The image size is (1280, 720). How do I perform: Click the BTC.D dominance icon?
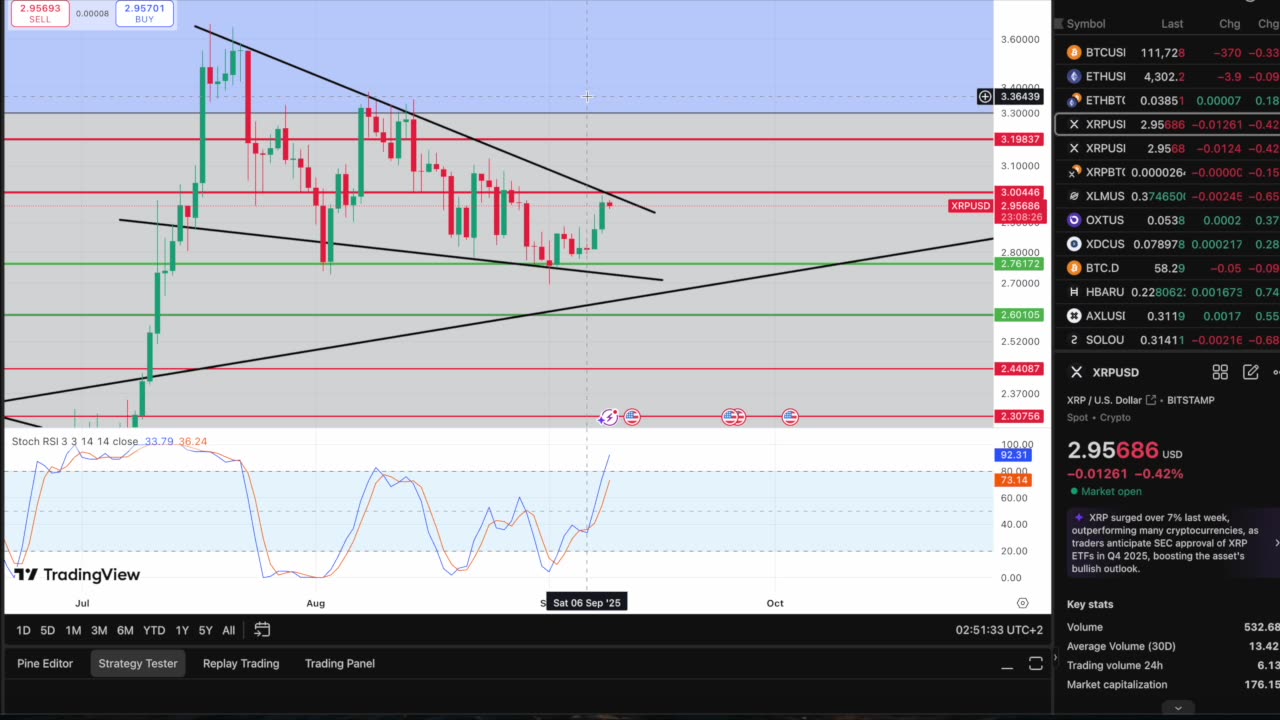click(x=1074, y=268)
